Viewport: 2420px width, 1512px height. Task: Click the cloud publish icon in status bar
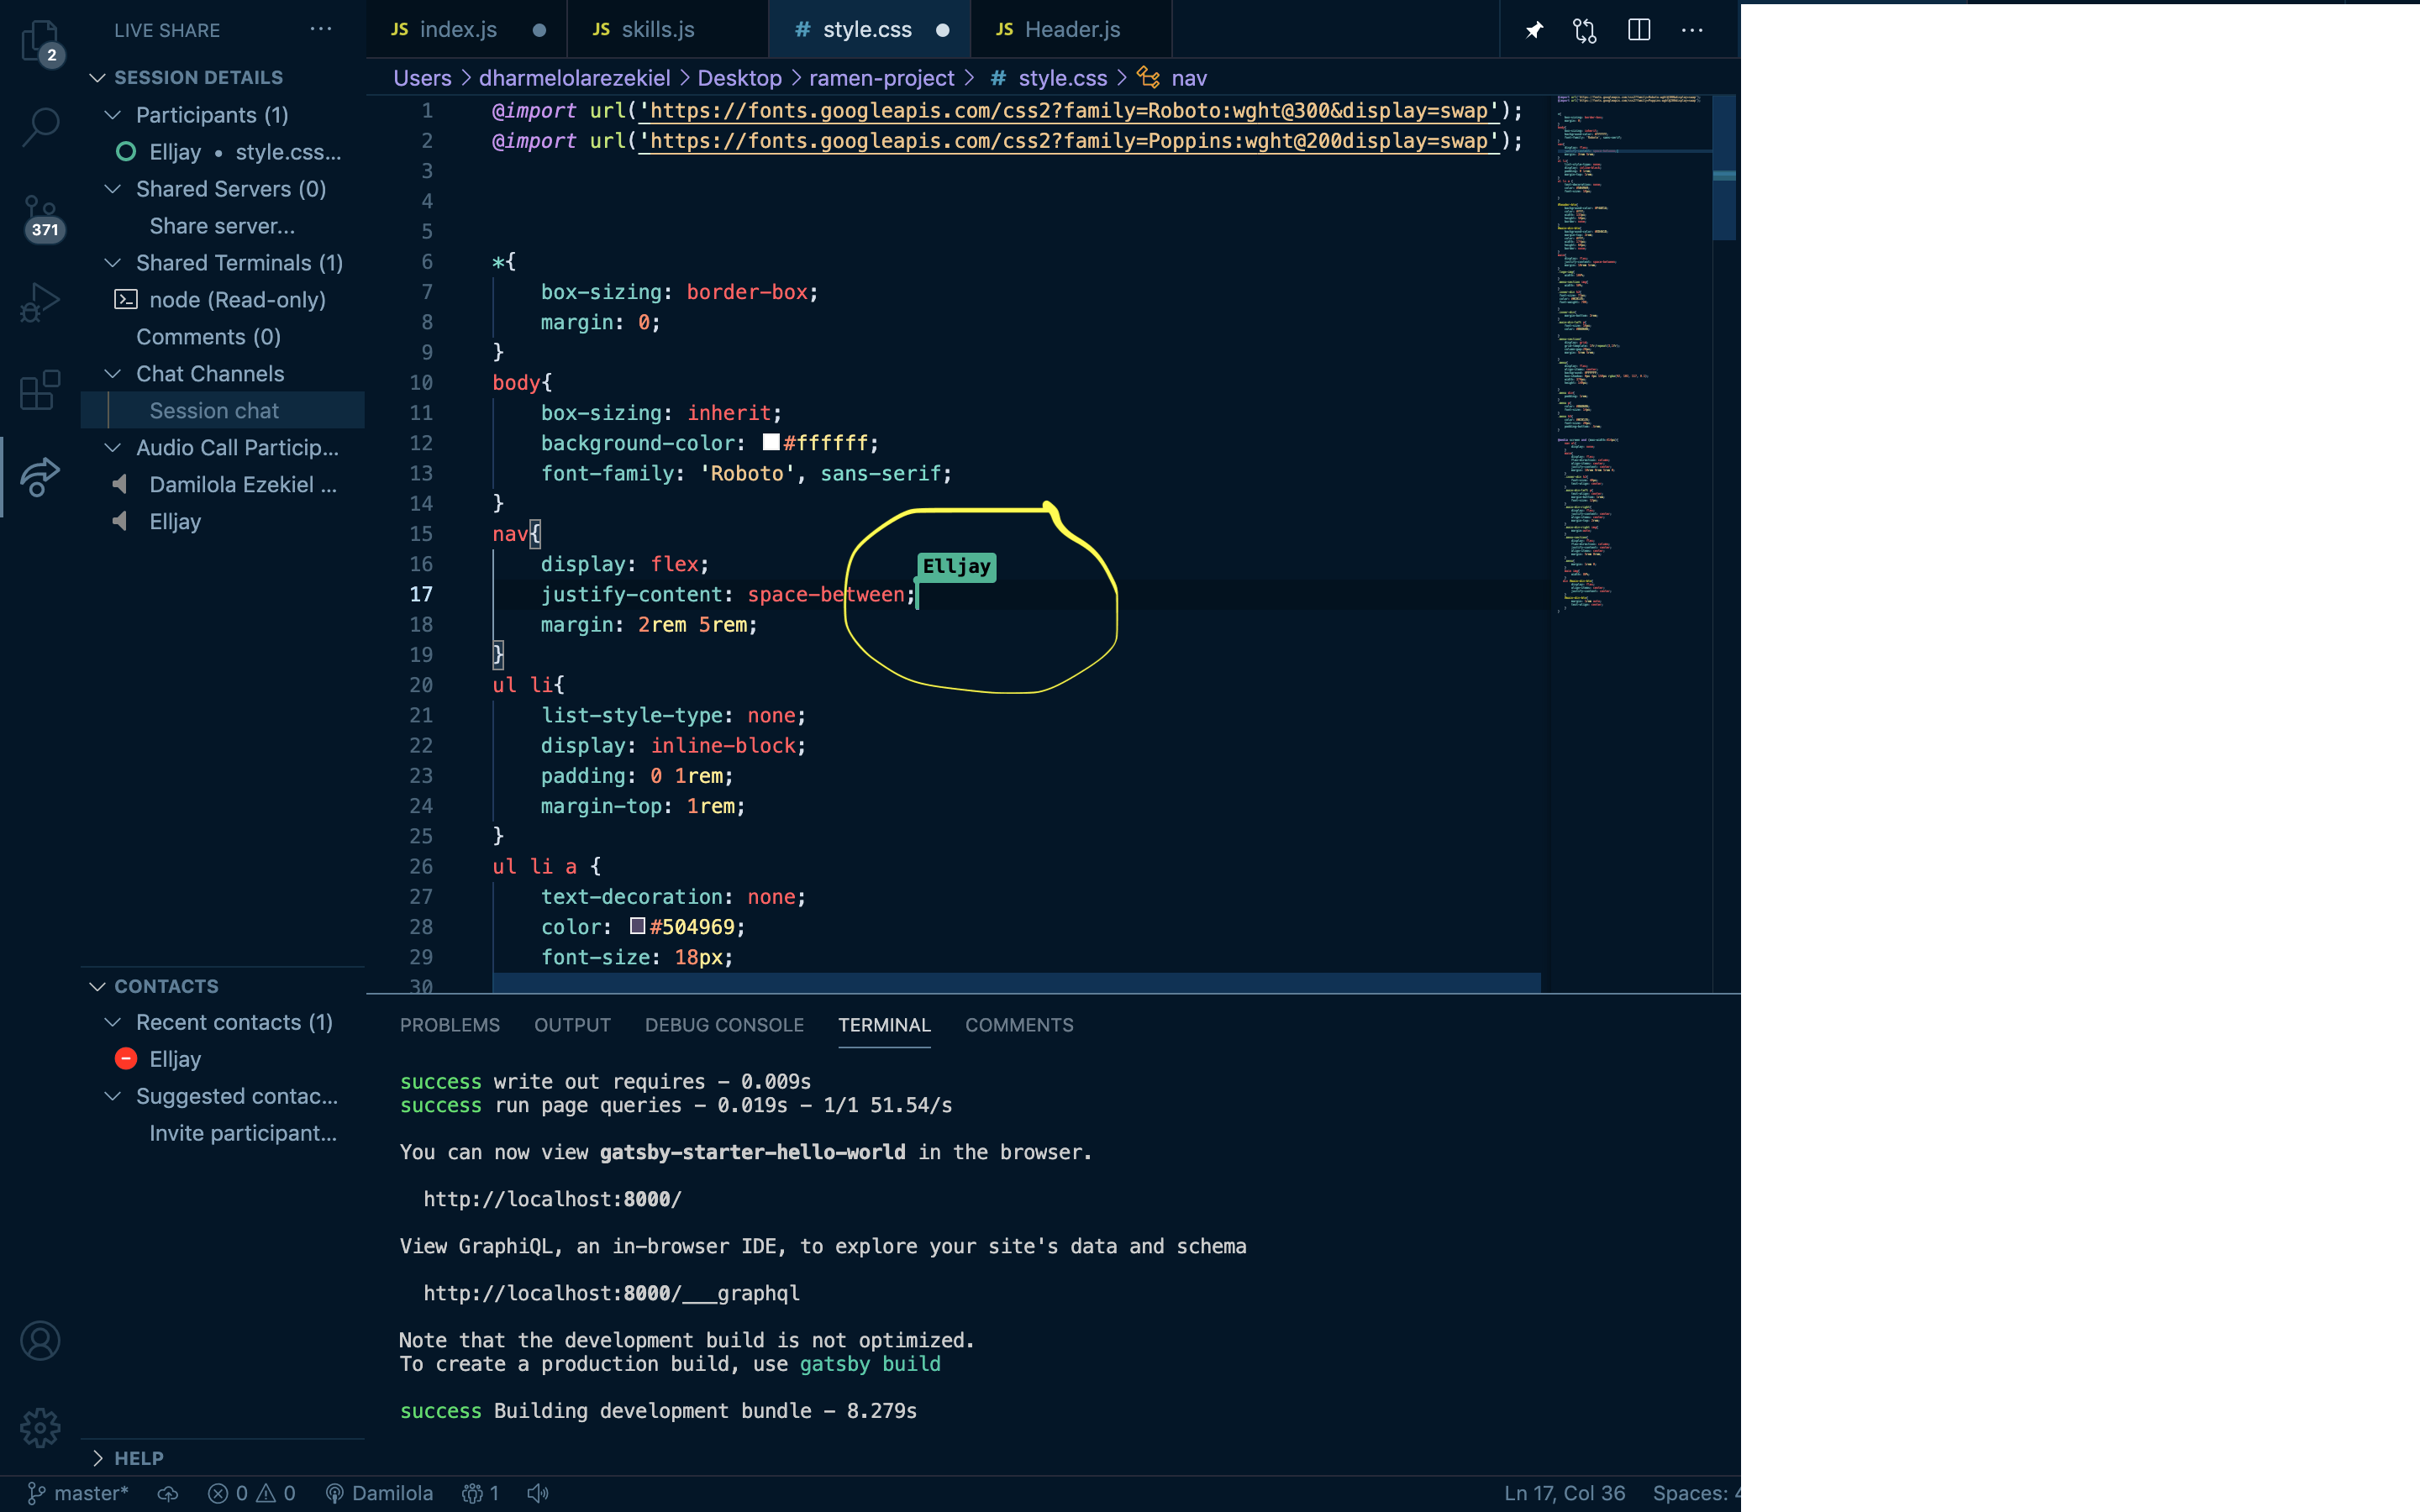168,1493
